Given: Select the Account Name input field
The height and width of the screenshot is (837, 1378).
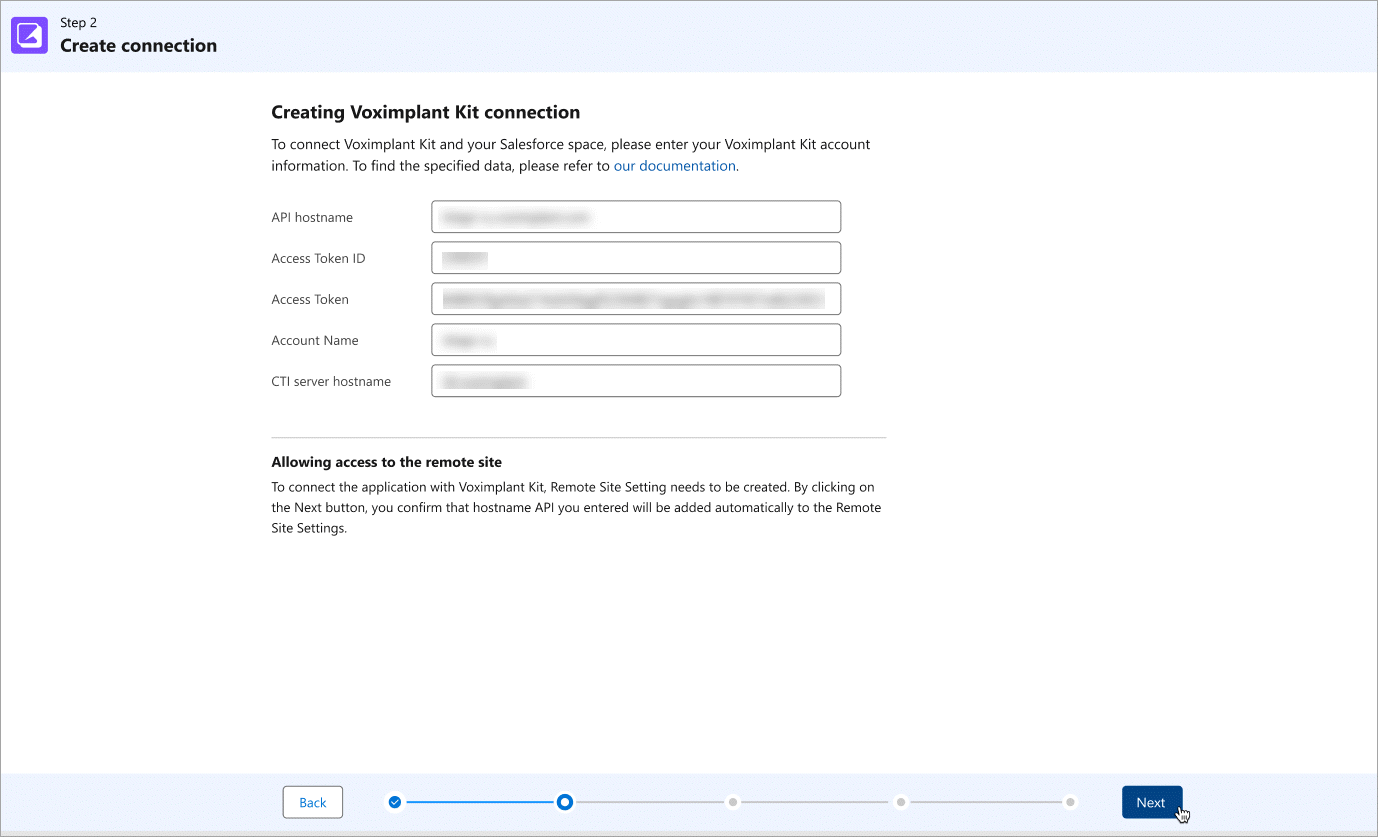Looking at the screenshot, I should click(x=636, y=340).
